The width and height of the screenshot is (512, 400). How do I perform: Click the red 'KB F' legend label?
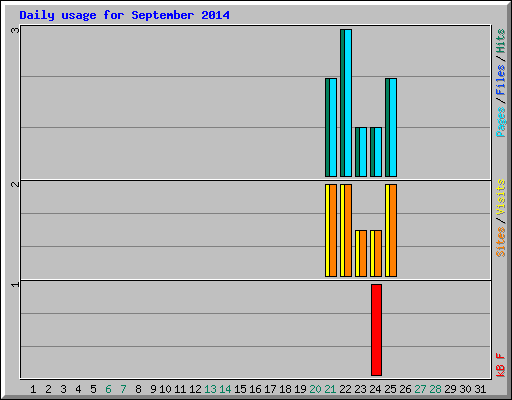(x=501, y=365)
